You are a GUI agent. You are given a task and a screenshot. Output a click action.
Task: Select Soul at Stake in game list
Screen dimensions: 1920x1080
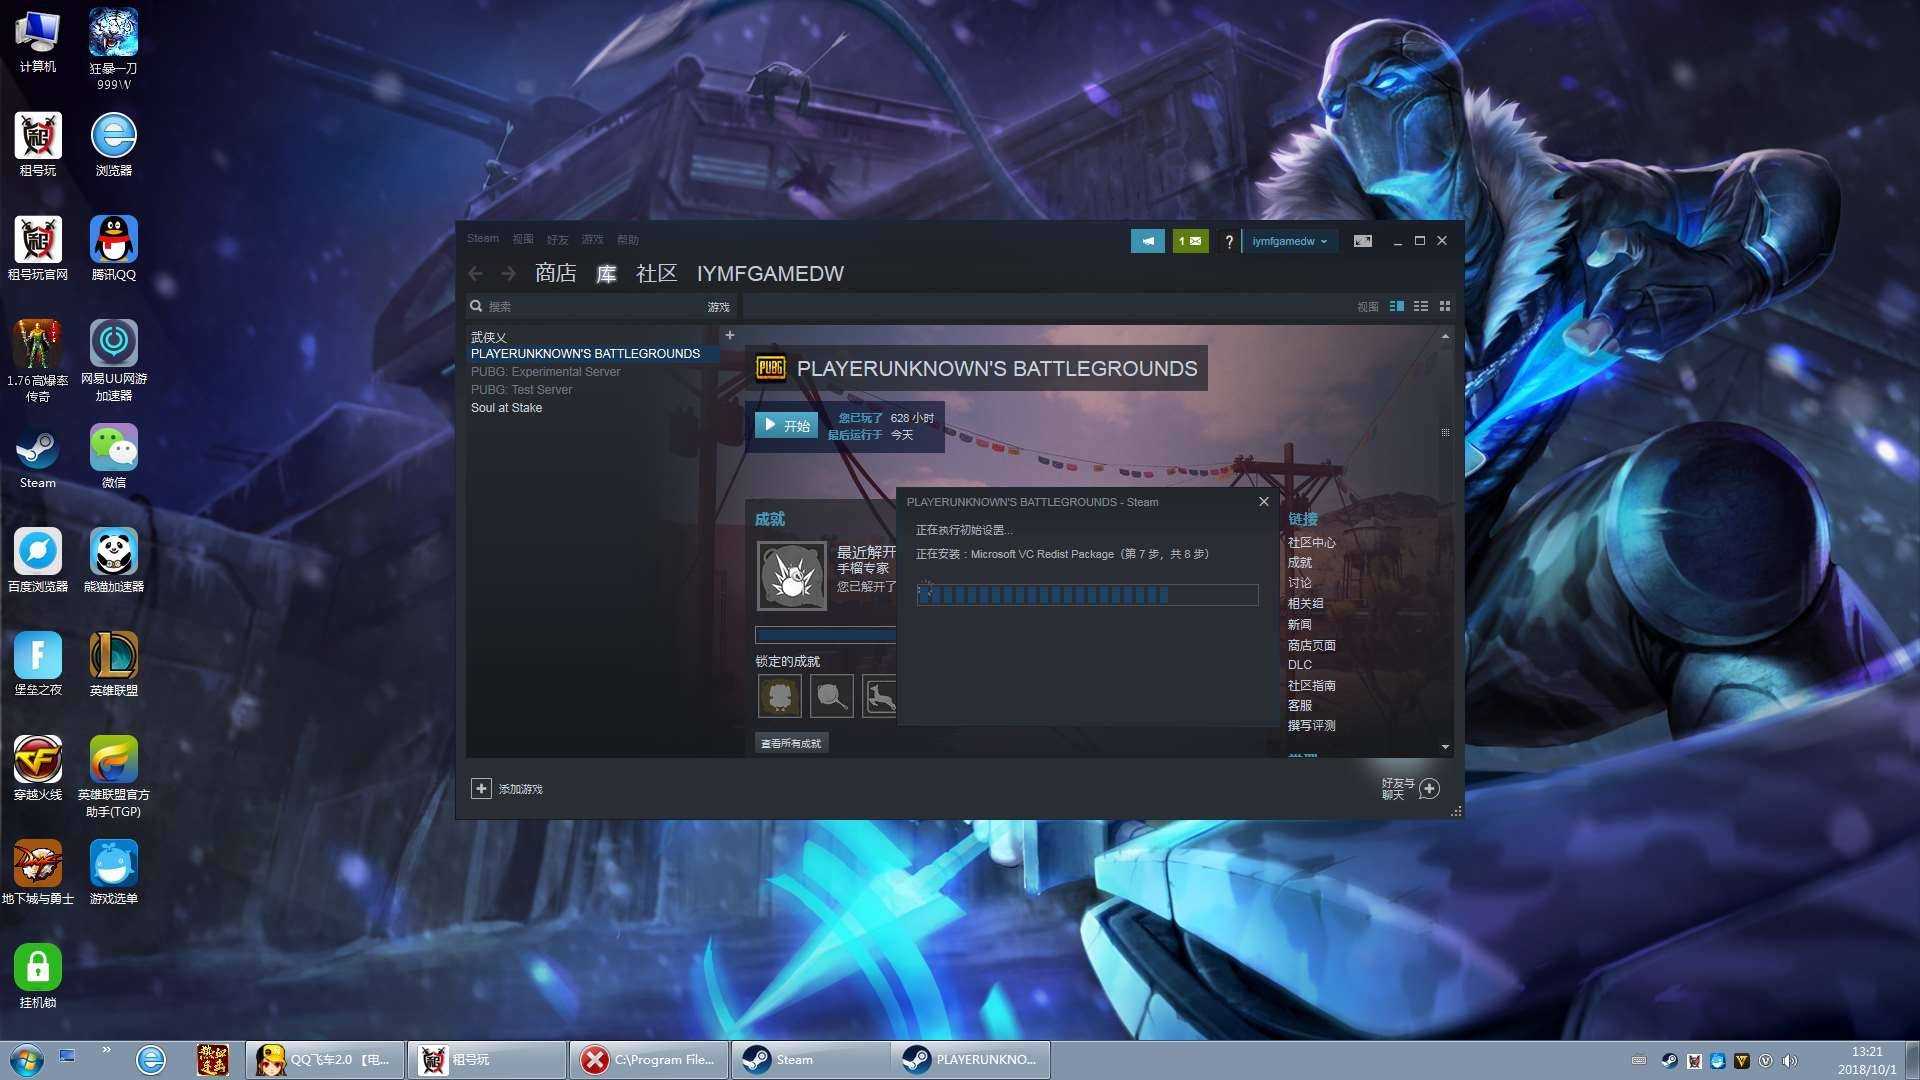click(506, 408)
